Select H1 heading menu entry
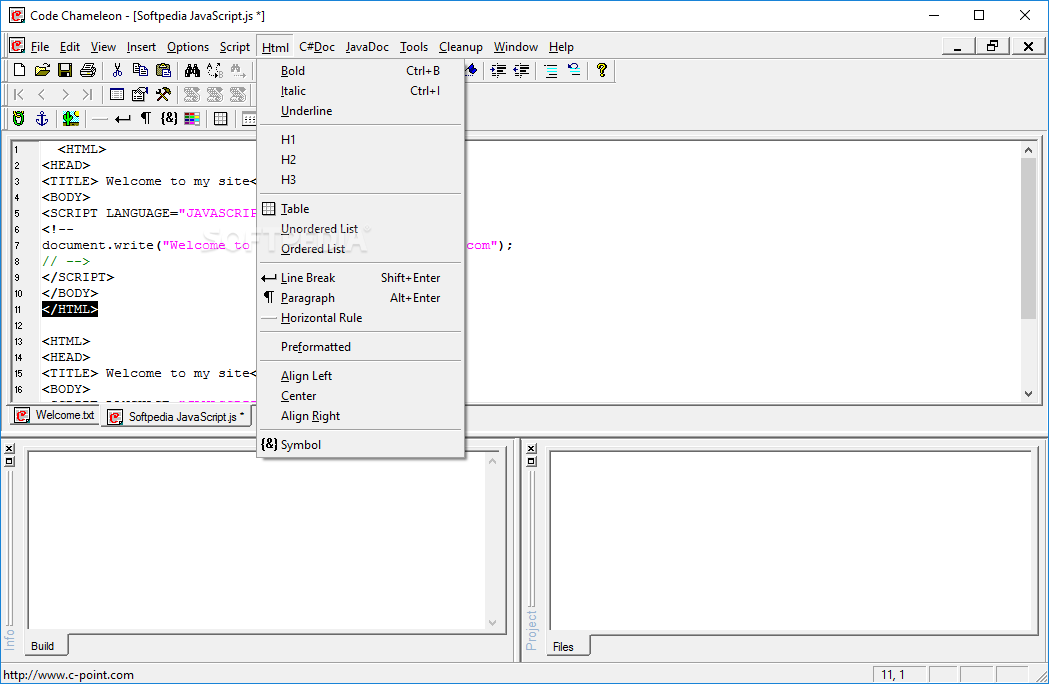This screenshot has width=1049, height=684. click(361, 139)
